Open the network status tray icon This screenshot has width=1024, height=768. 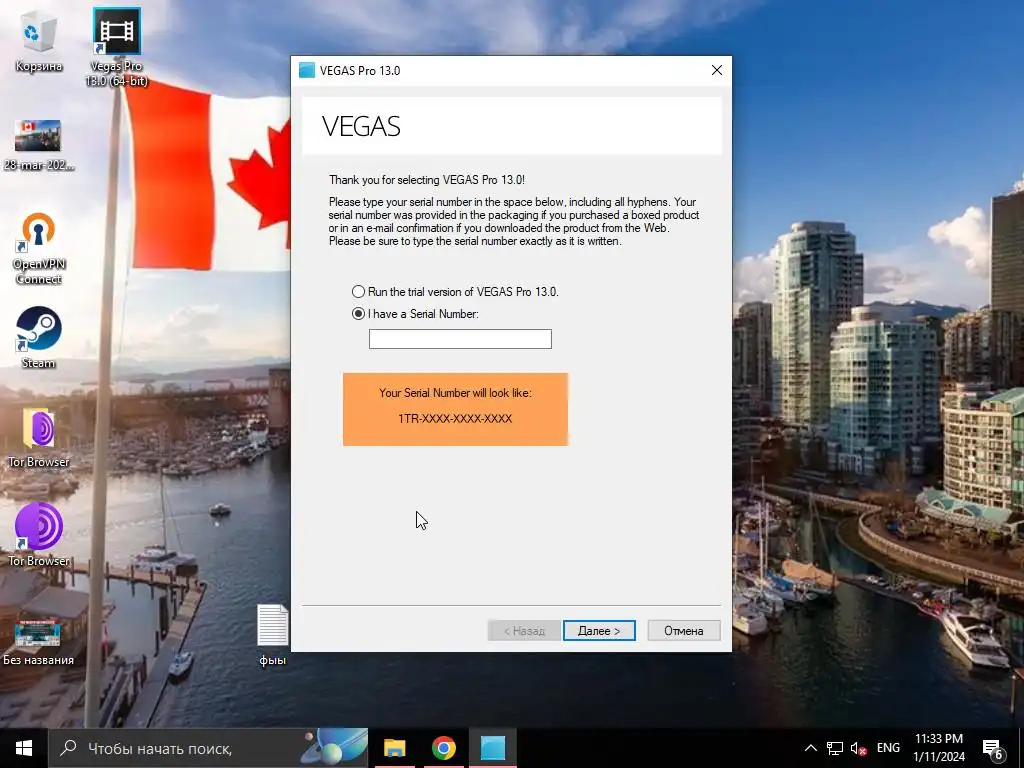835,748
